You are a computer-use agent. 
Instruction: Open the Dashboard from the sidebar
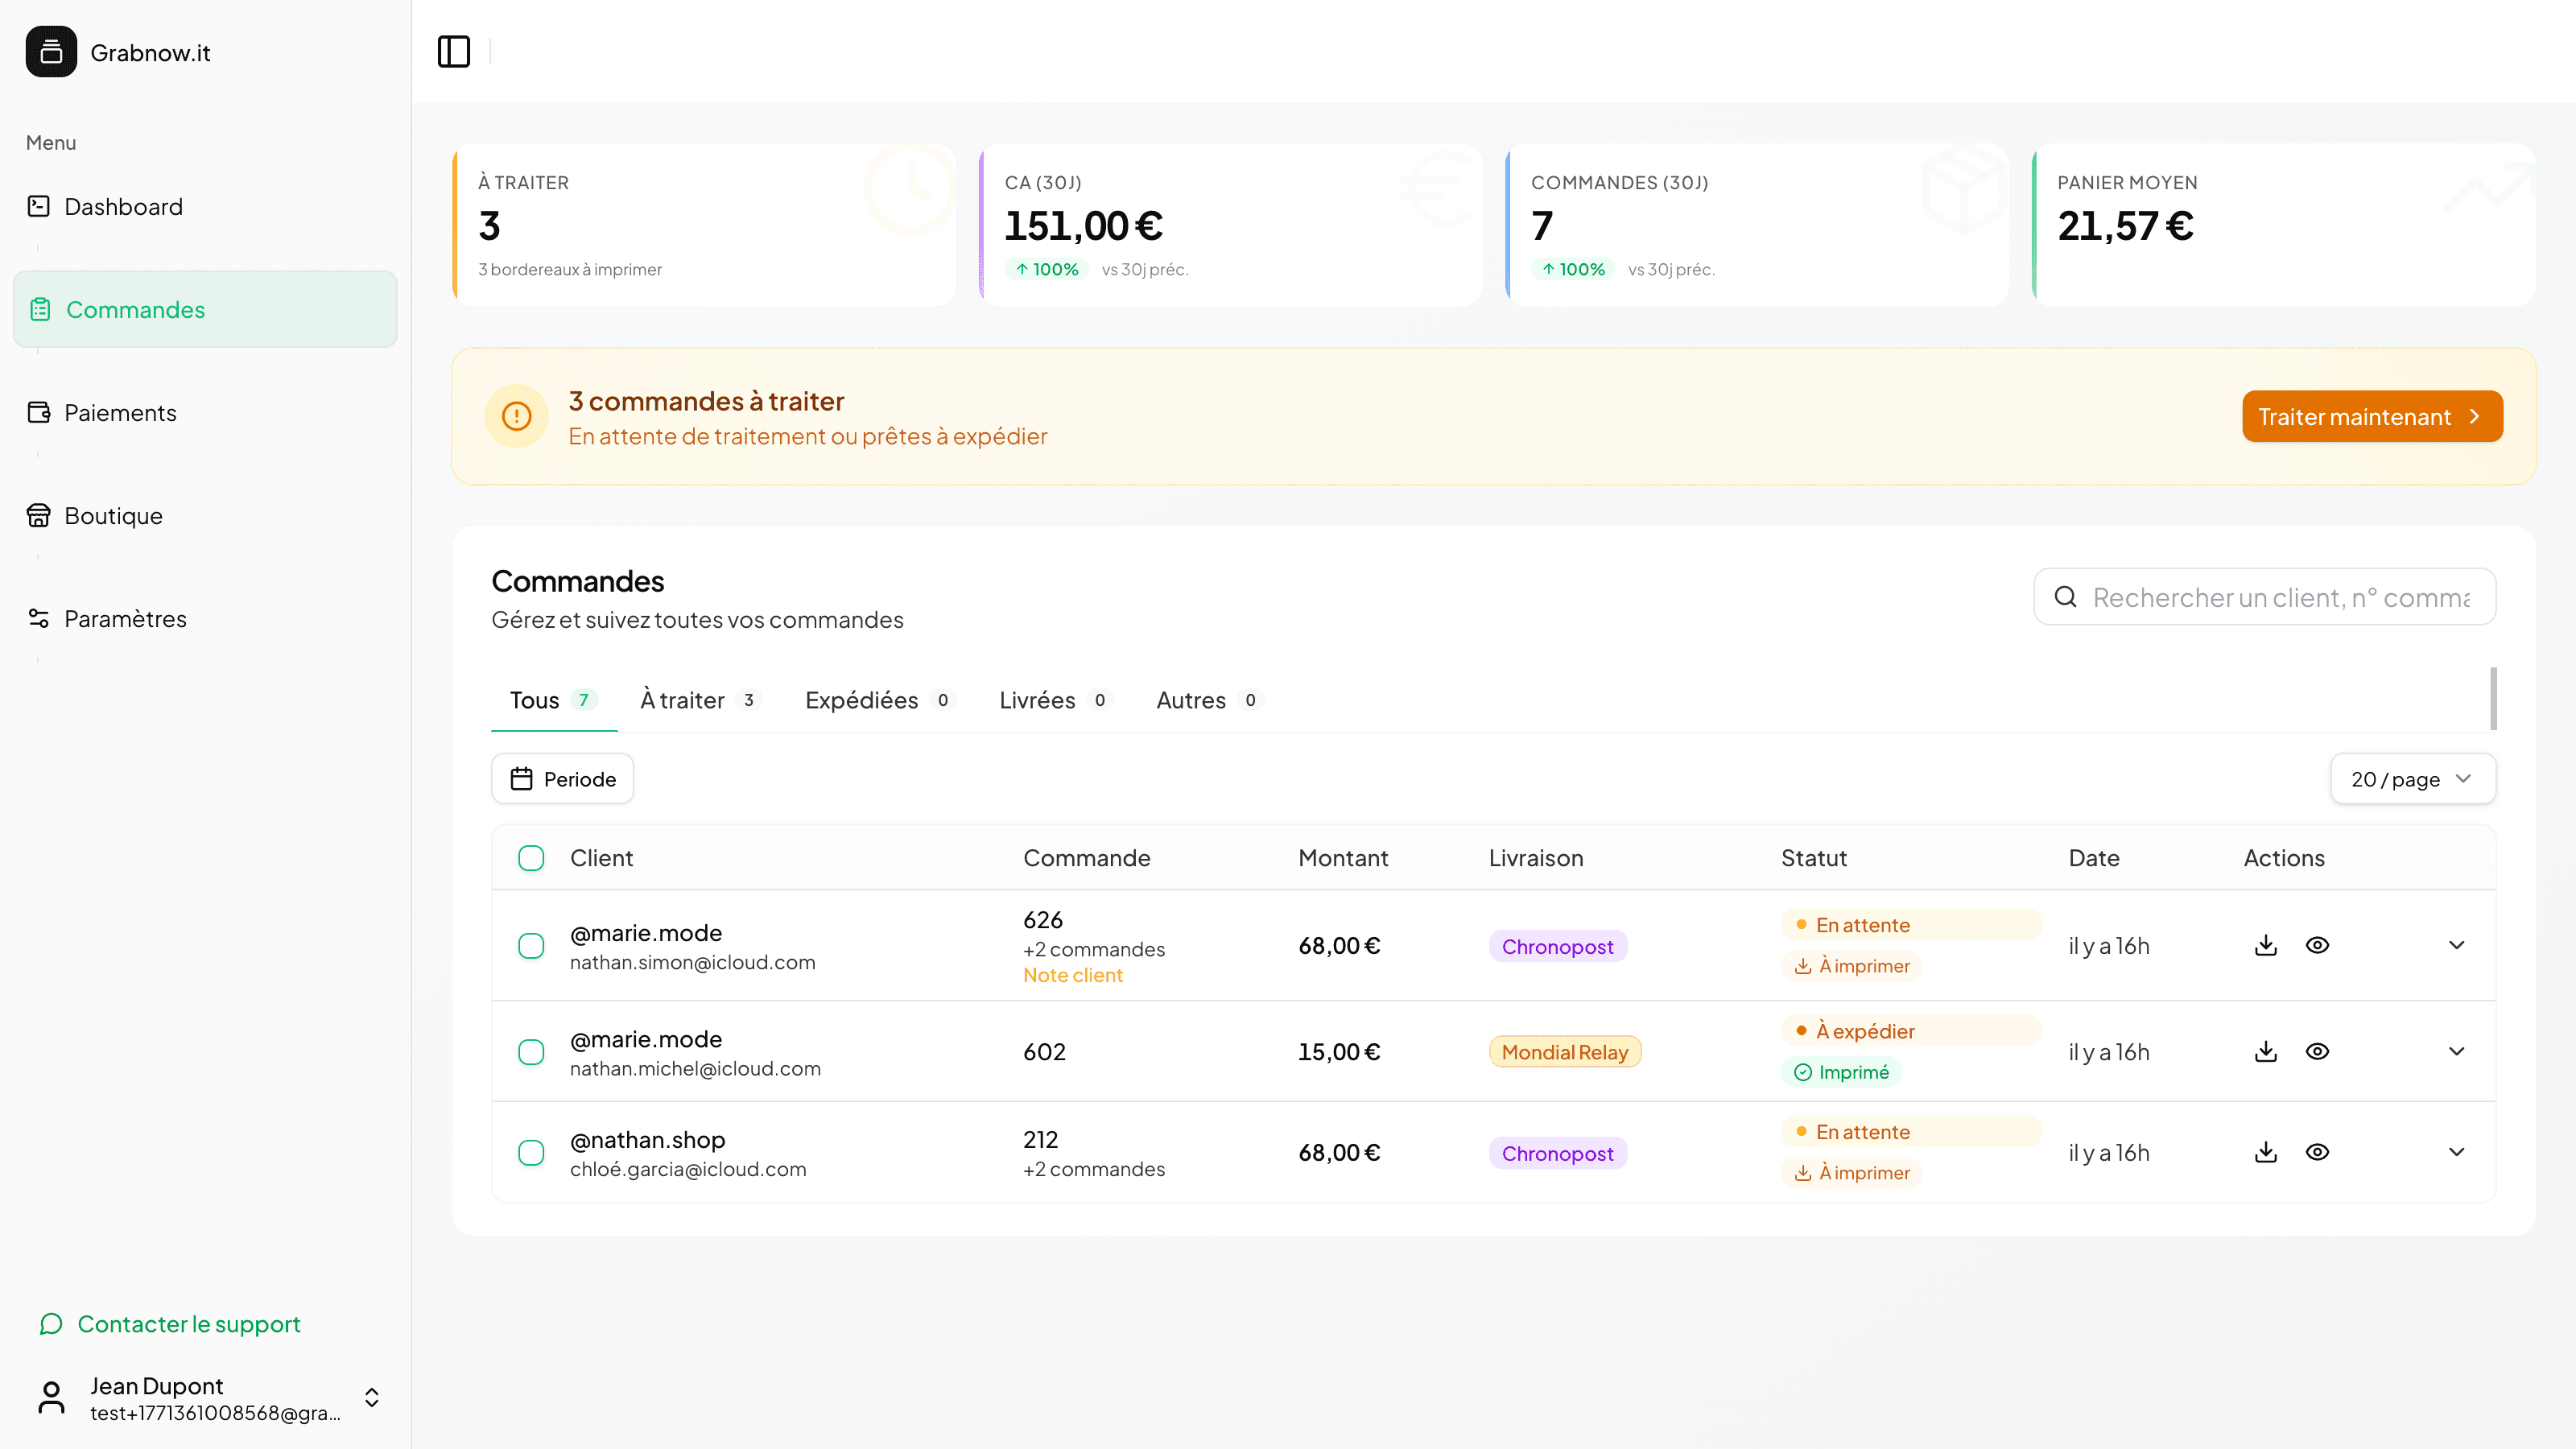click(x=123, y=206)
